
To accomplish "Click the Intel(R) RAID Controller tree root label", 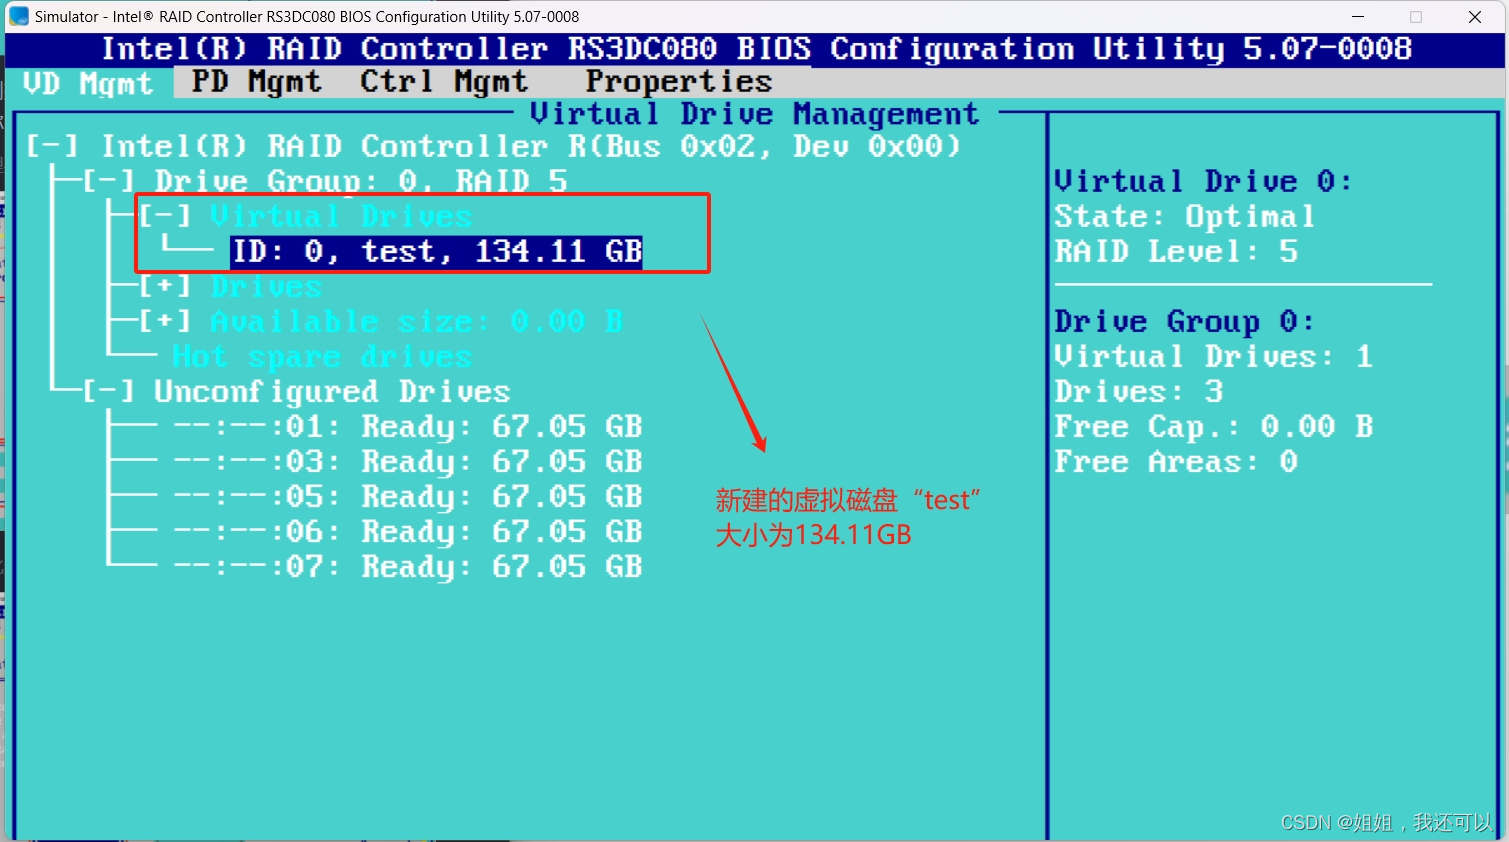I will point(531,146).
